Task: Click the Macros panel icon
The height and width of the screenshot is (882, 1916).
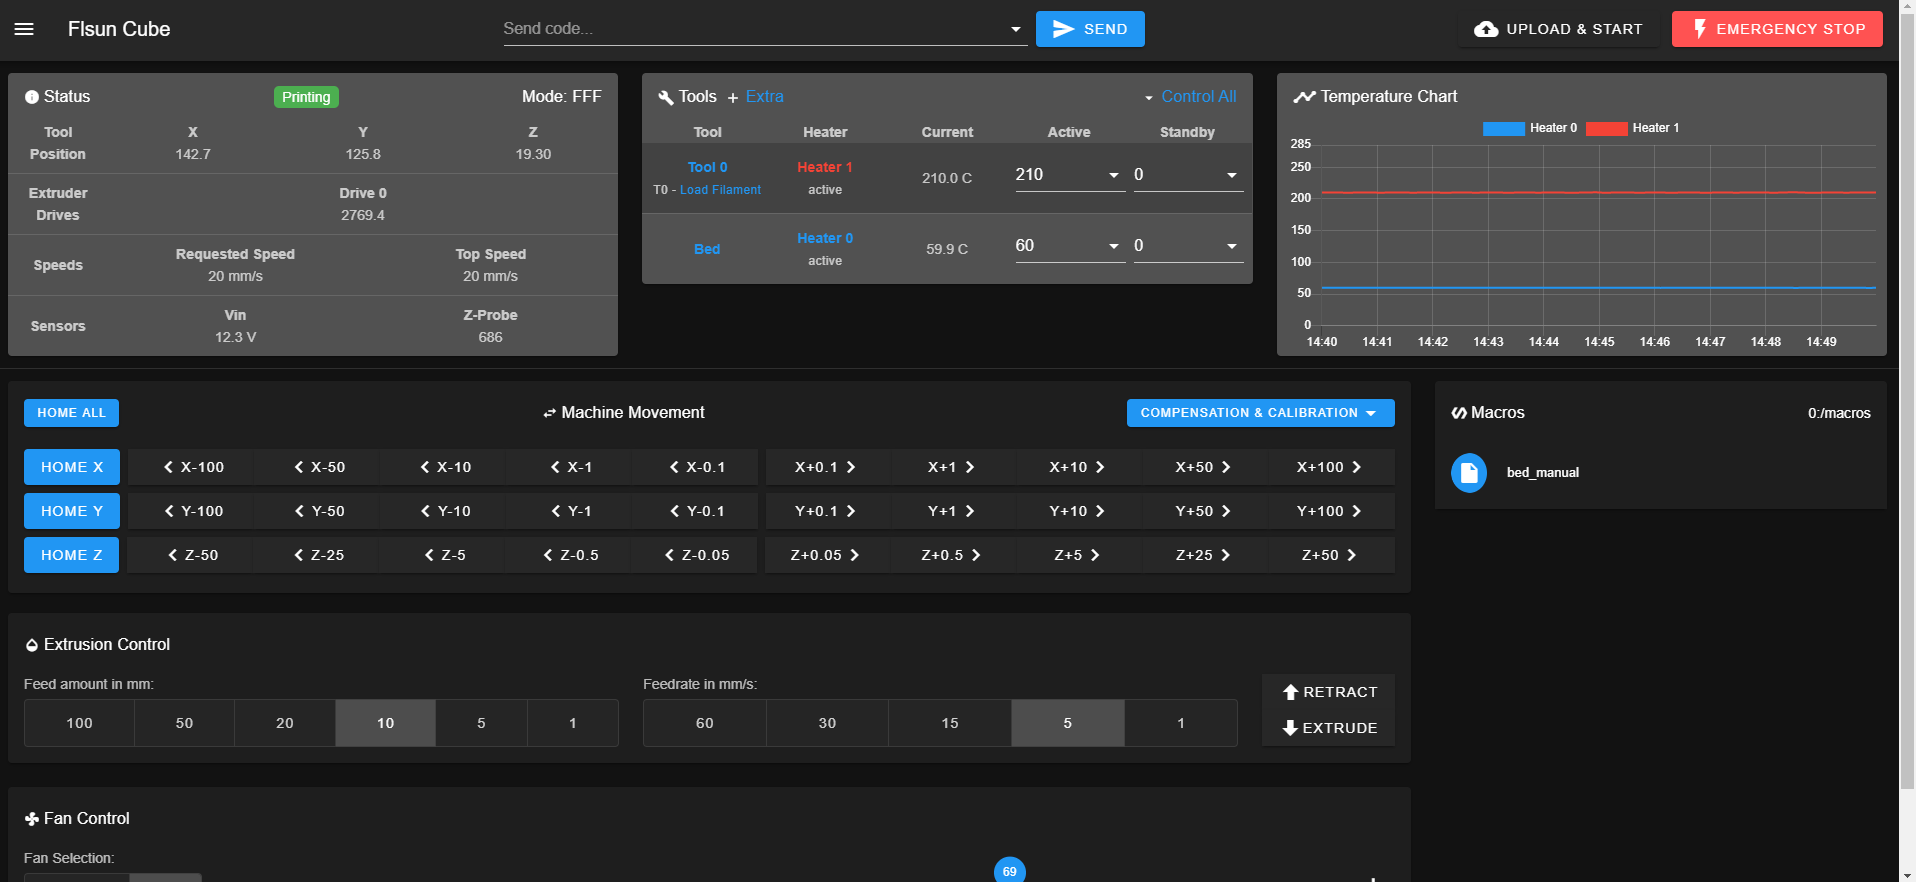Action: [x=1459, y=413]
